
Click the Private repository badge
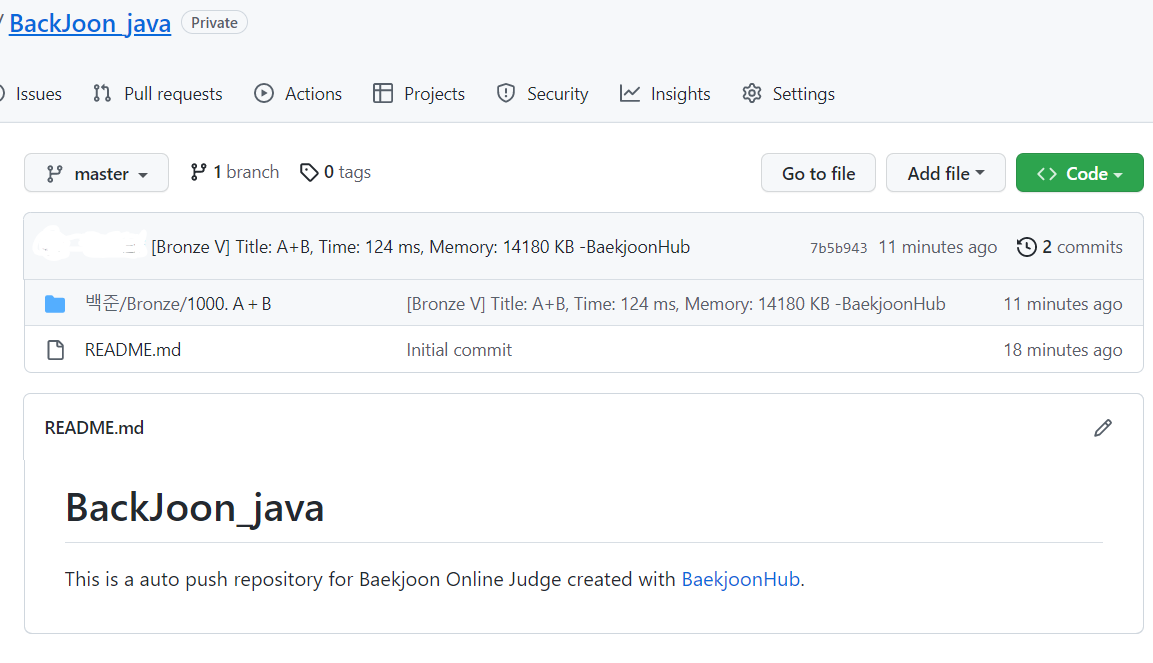coord(214,23)
